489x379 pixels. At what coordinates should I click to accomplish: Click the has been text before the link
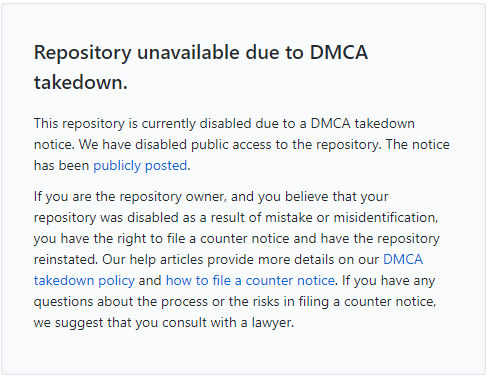tap(61, 166)
